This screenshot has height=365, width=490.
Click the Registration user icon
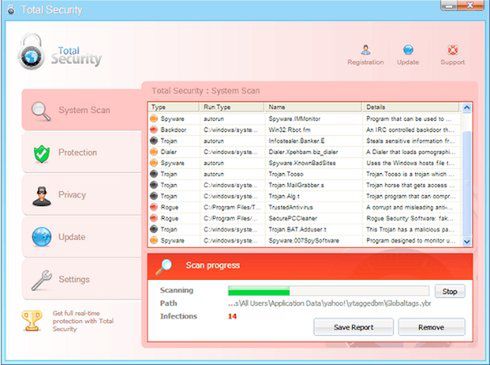[x=366, y=50]
